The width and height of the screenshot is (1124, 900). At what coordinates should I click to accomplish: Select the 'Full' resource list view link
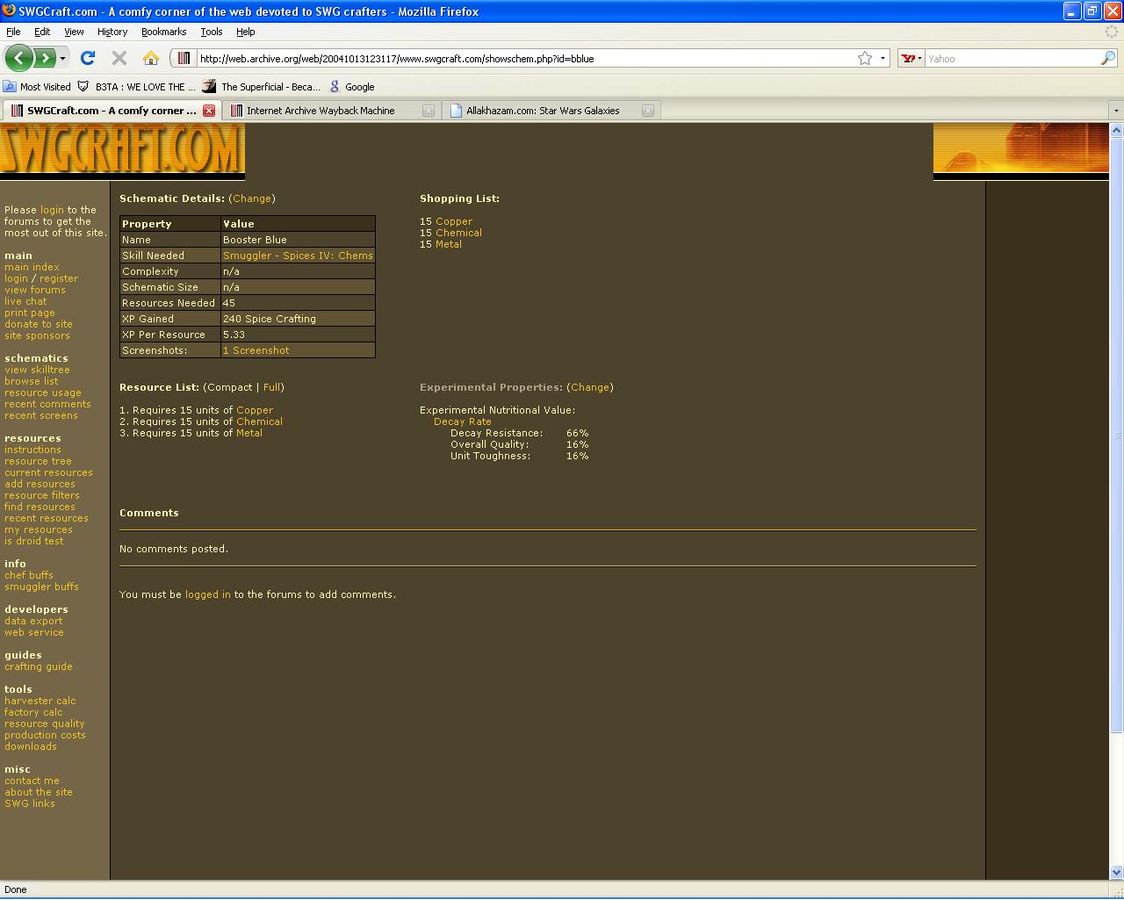[272, 387]
